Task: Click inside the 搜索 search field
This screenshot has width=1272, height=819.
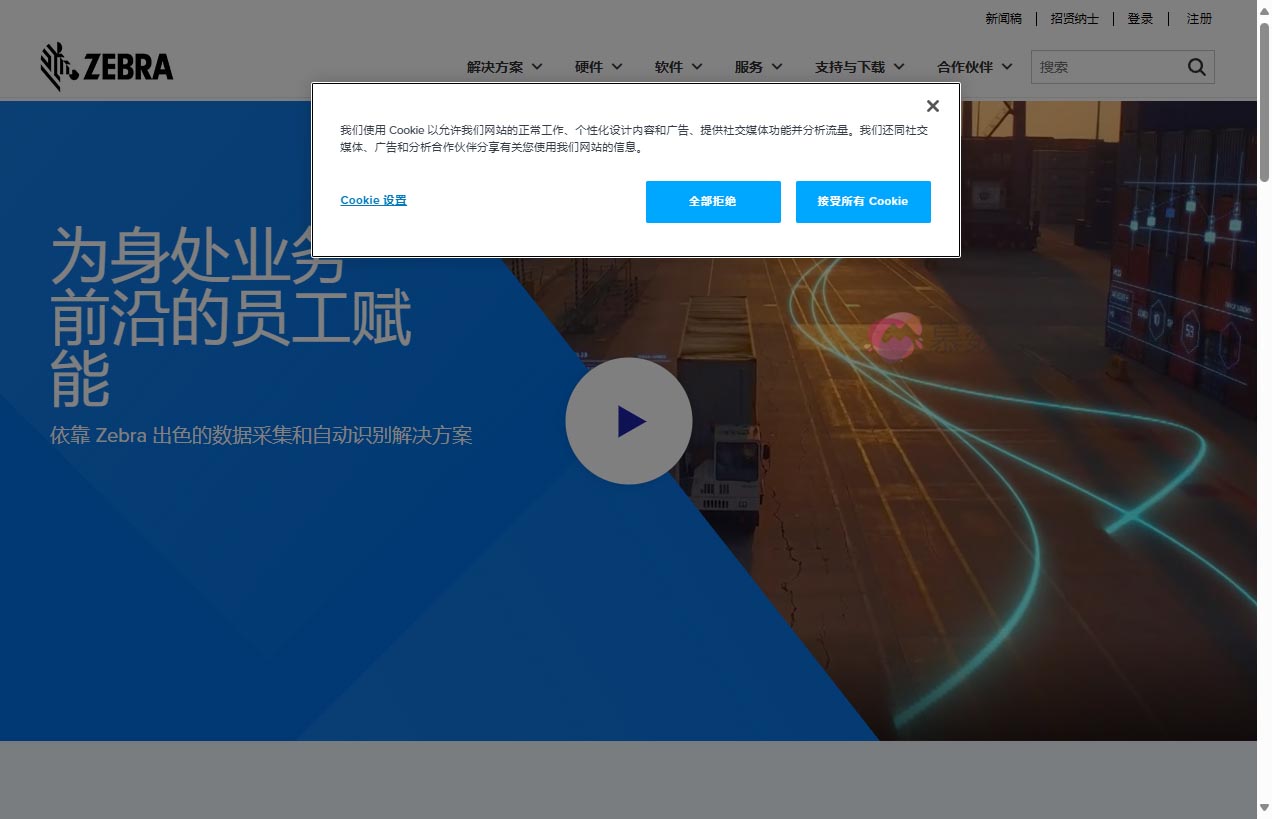Action: tap(1110, 66)
